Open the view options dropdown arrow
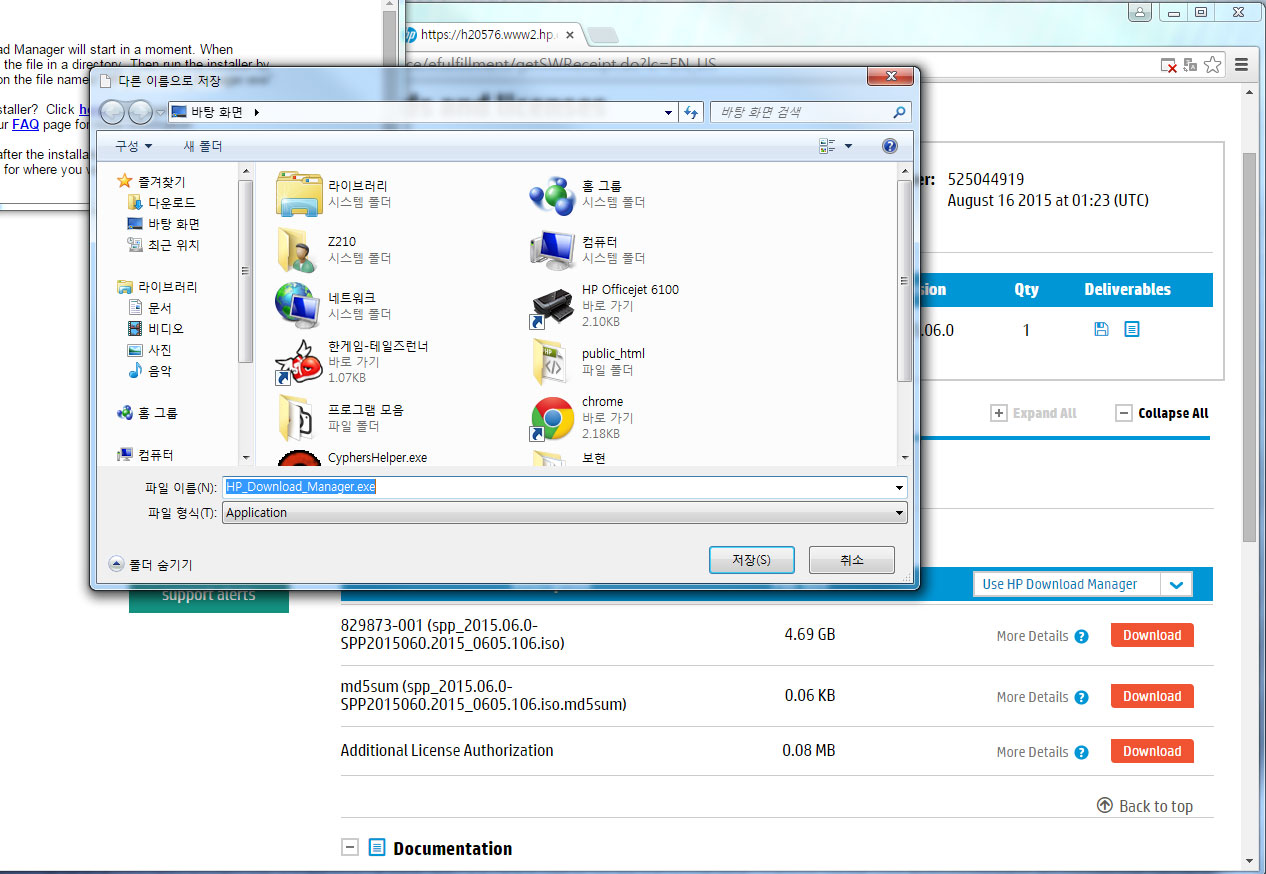The image size is (1266, 874). point(849,146)
